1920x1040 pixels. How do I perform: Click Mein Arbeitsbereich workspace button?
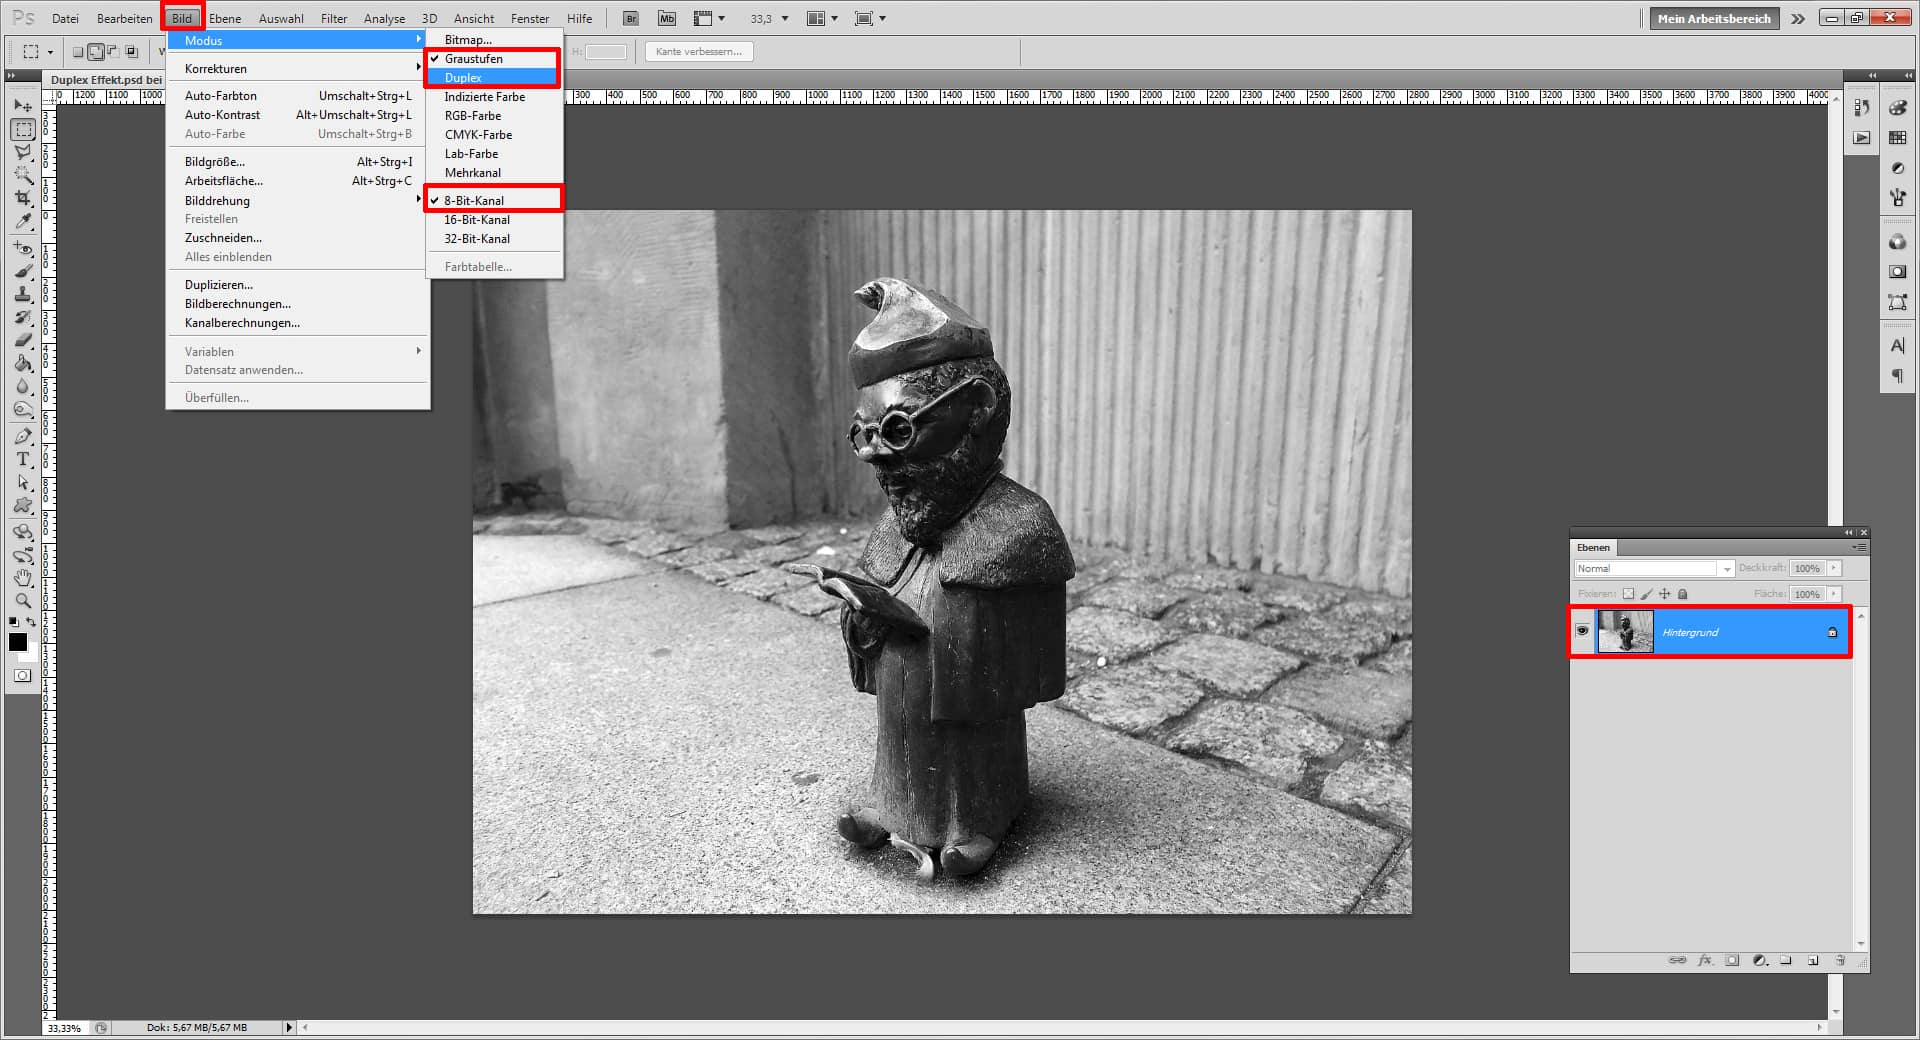point(1713,18)
